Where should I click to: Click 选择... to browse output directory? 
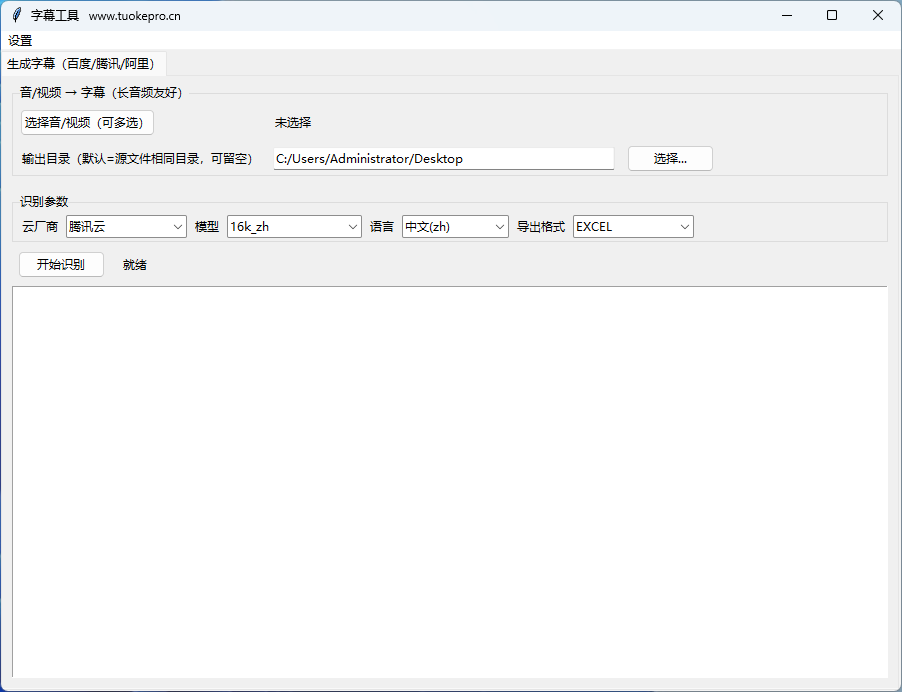669,158
